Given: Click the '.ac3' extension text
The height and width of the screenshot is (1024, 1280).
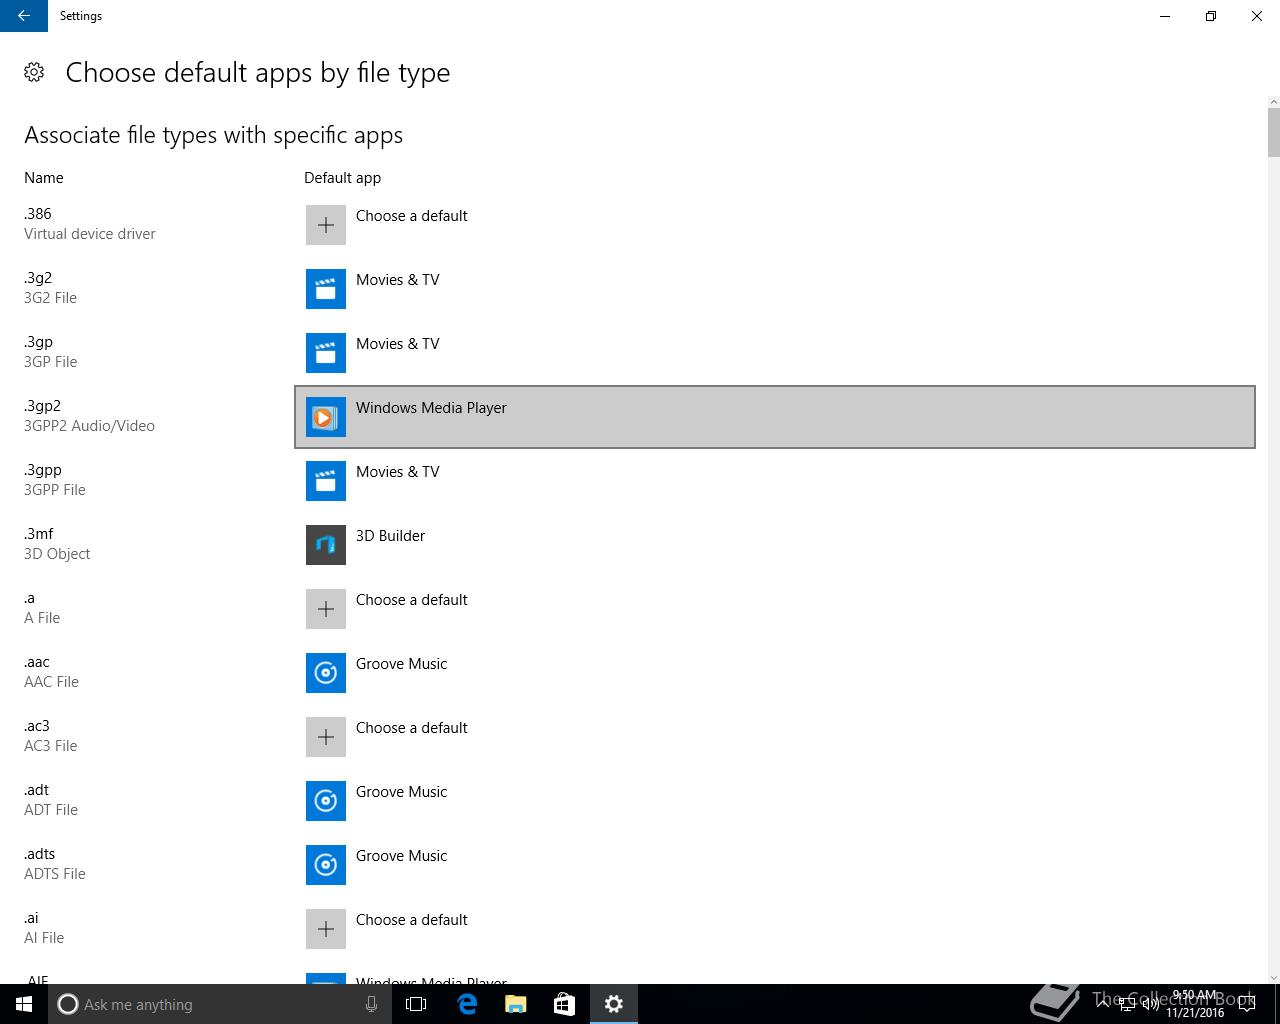Looking at the screenshot, I should (x=37, y=726).
